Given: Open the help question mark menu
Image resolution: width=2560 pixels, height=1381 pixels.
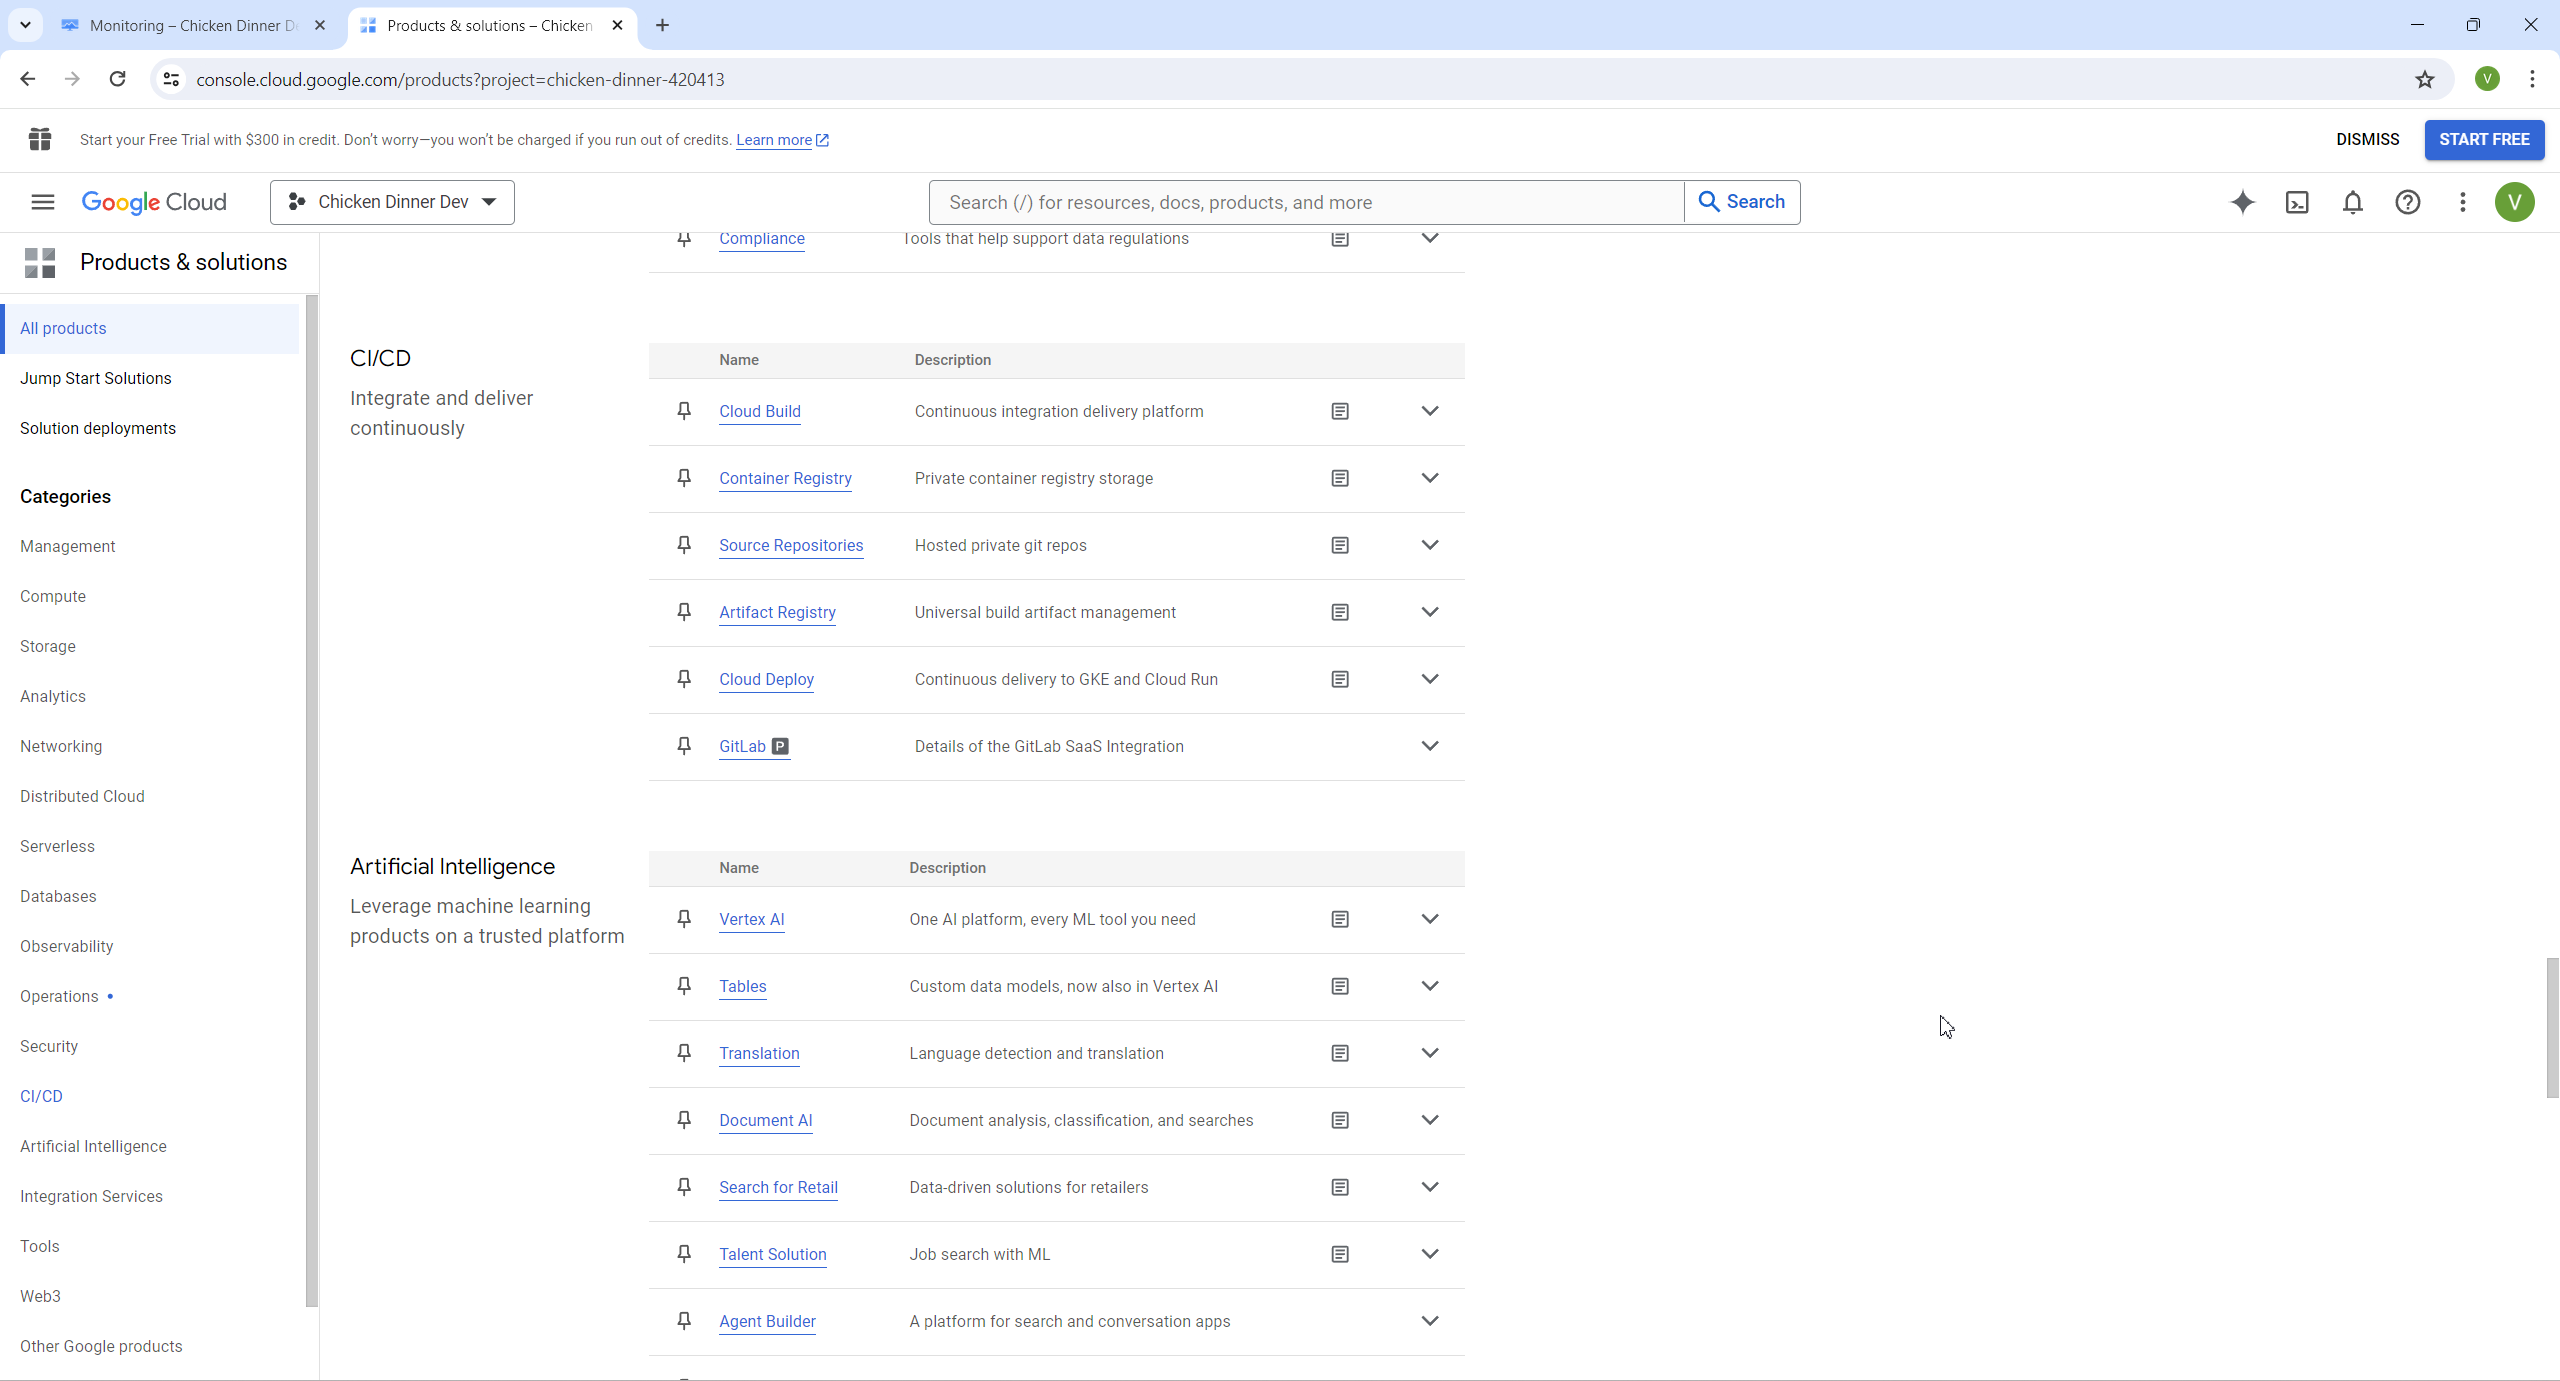Looking at the screenshot, I should [2408, 202].
